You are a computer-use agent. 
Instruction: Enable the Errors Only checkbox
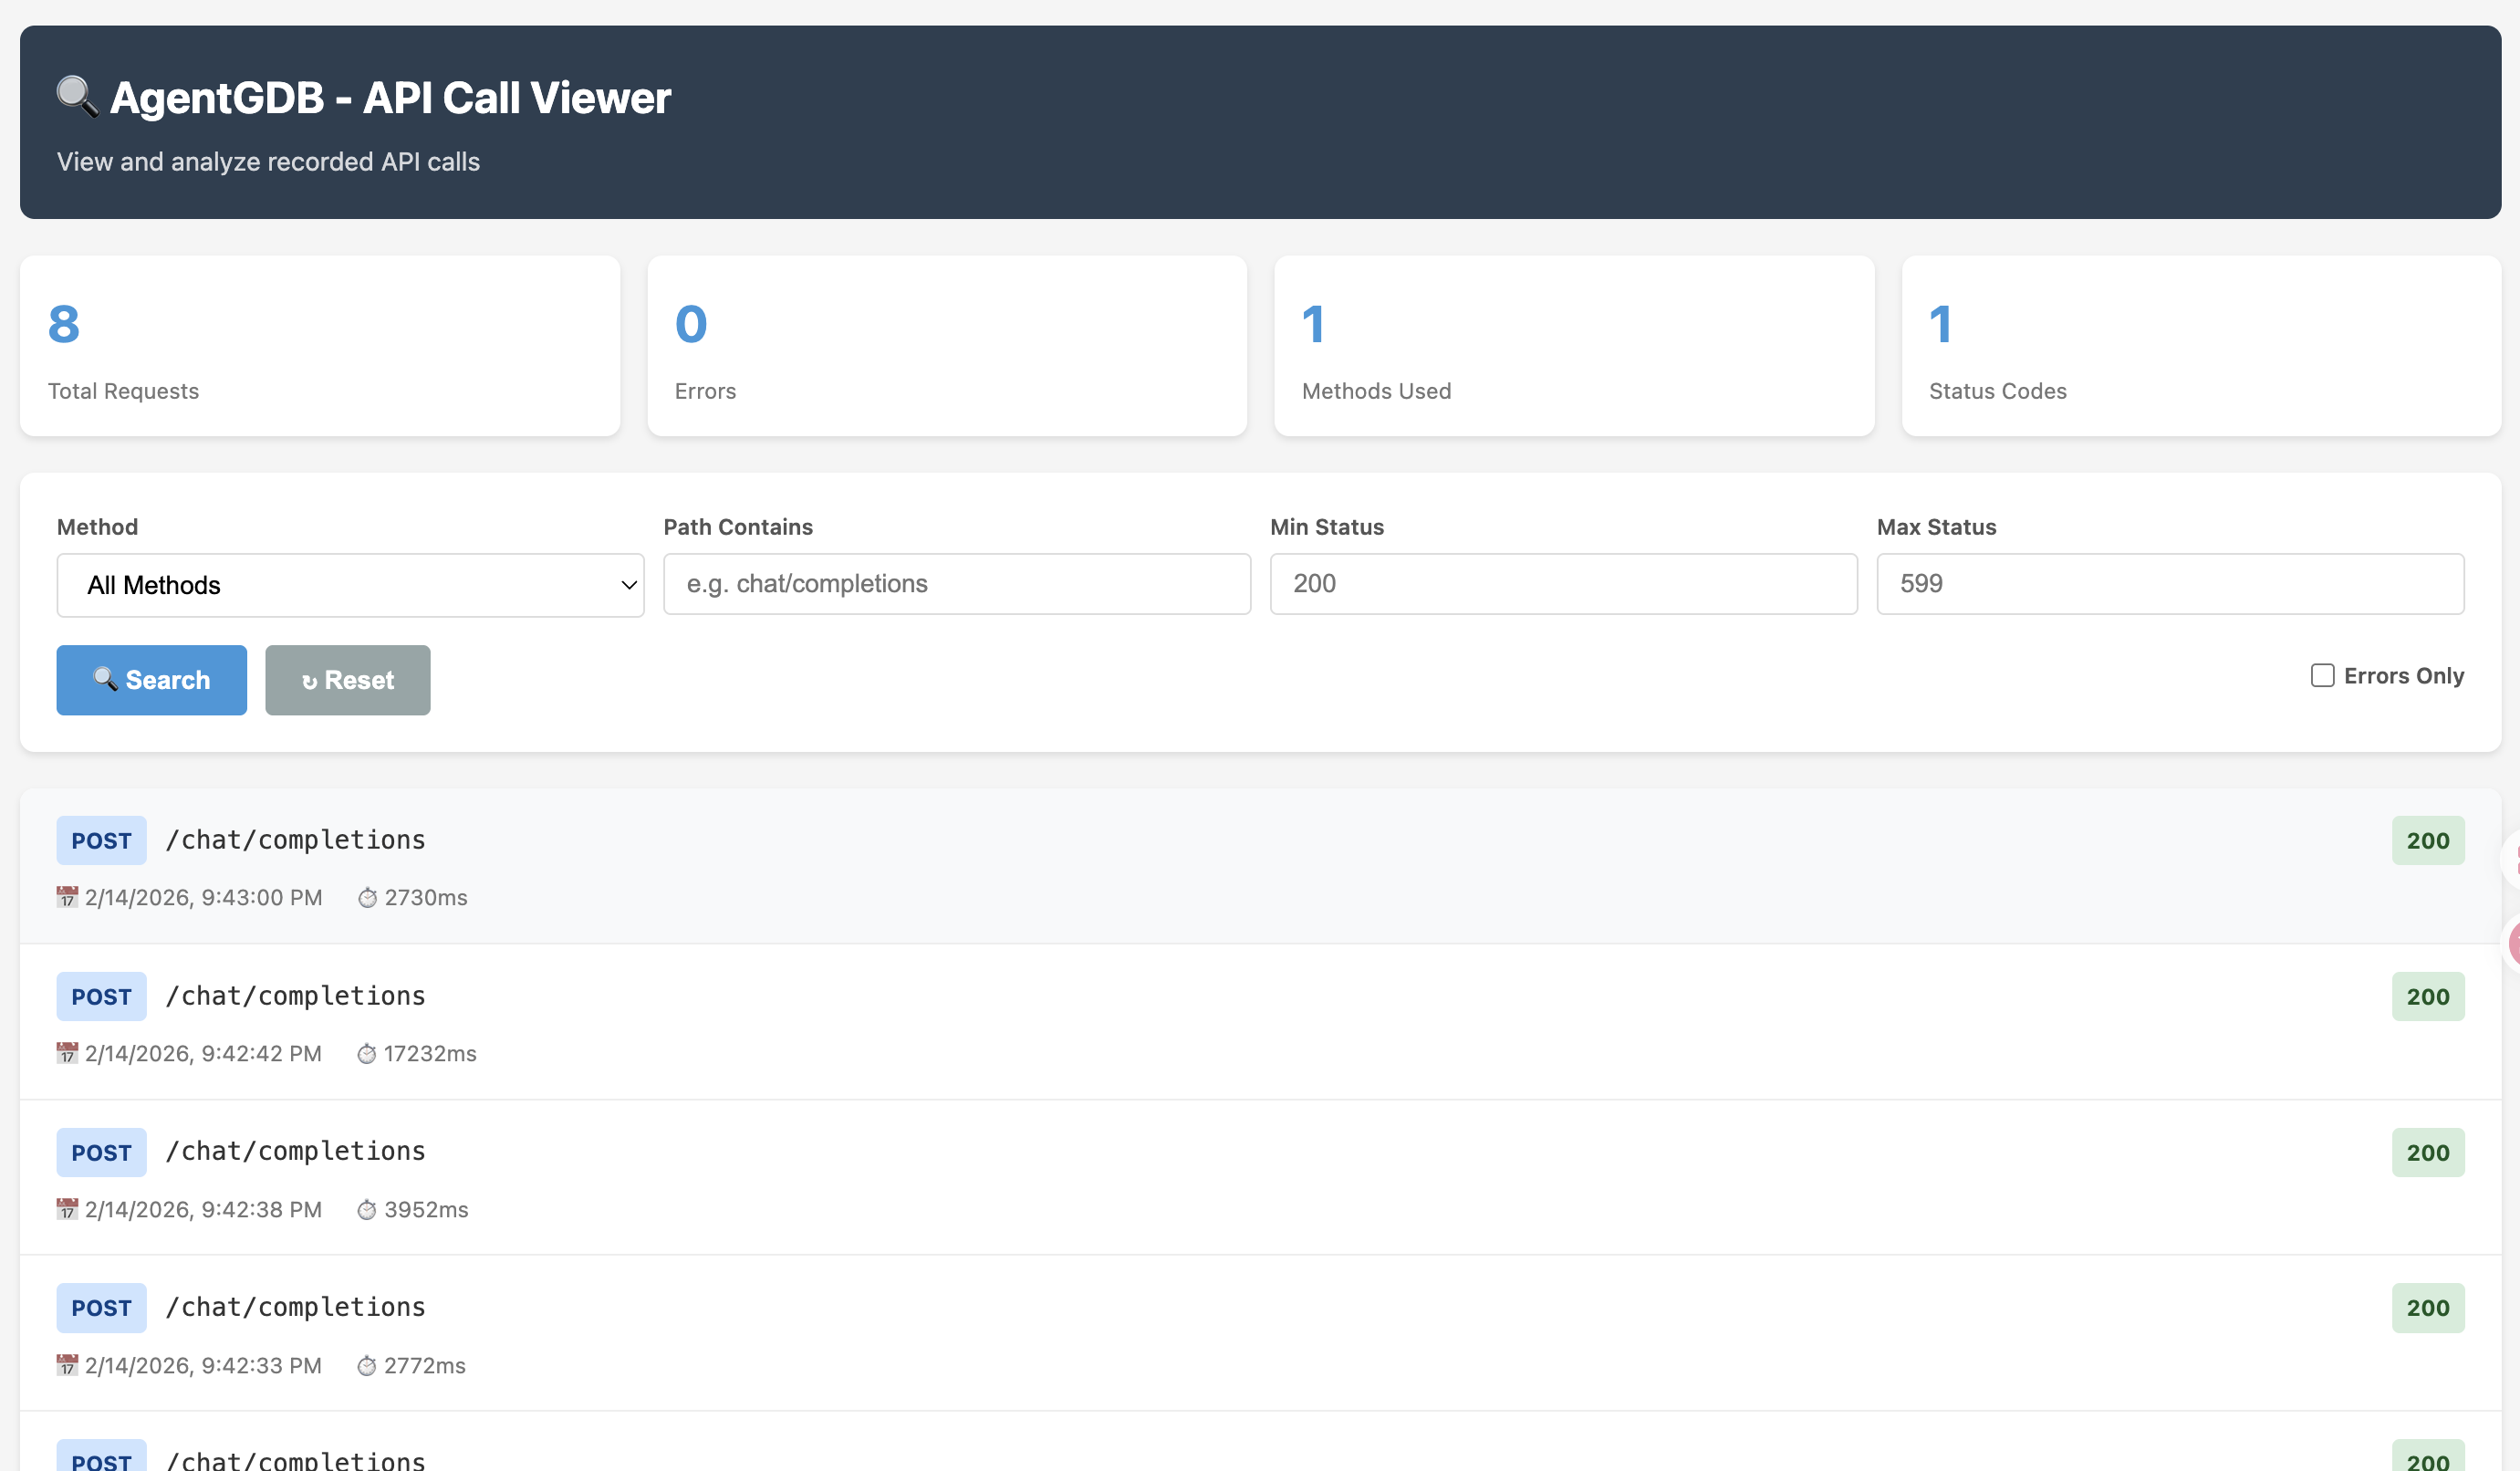(2322, 676)
